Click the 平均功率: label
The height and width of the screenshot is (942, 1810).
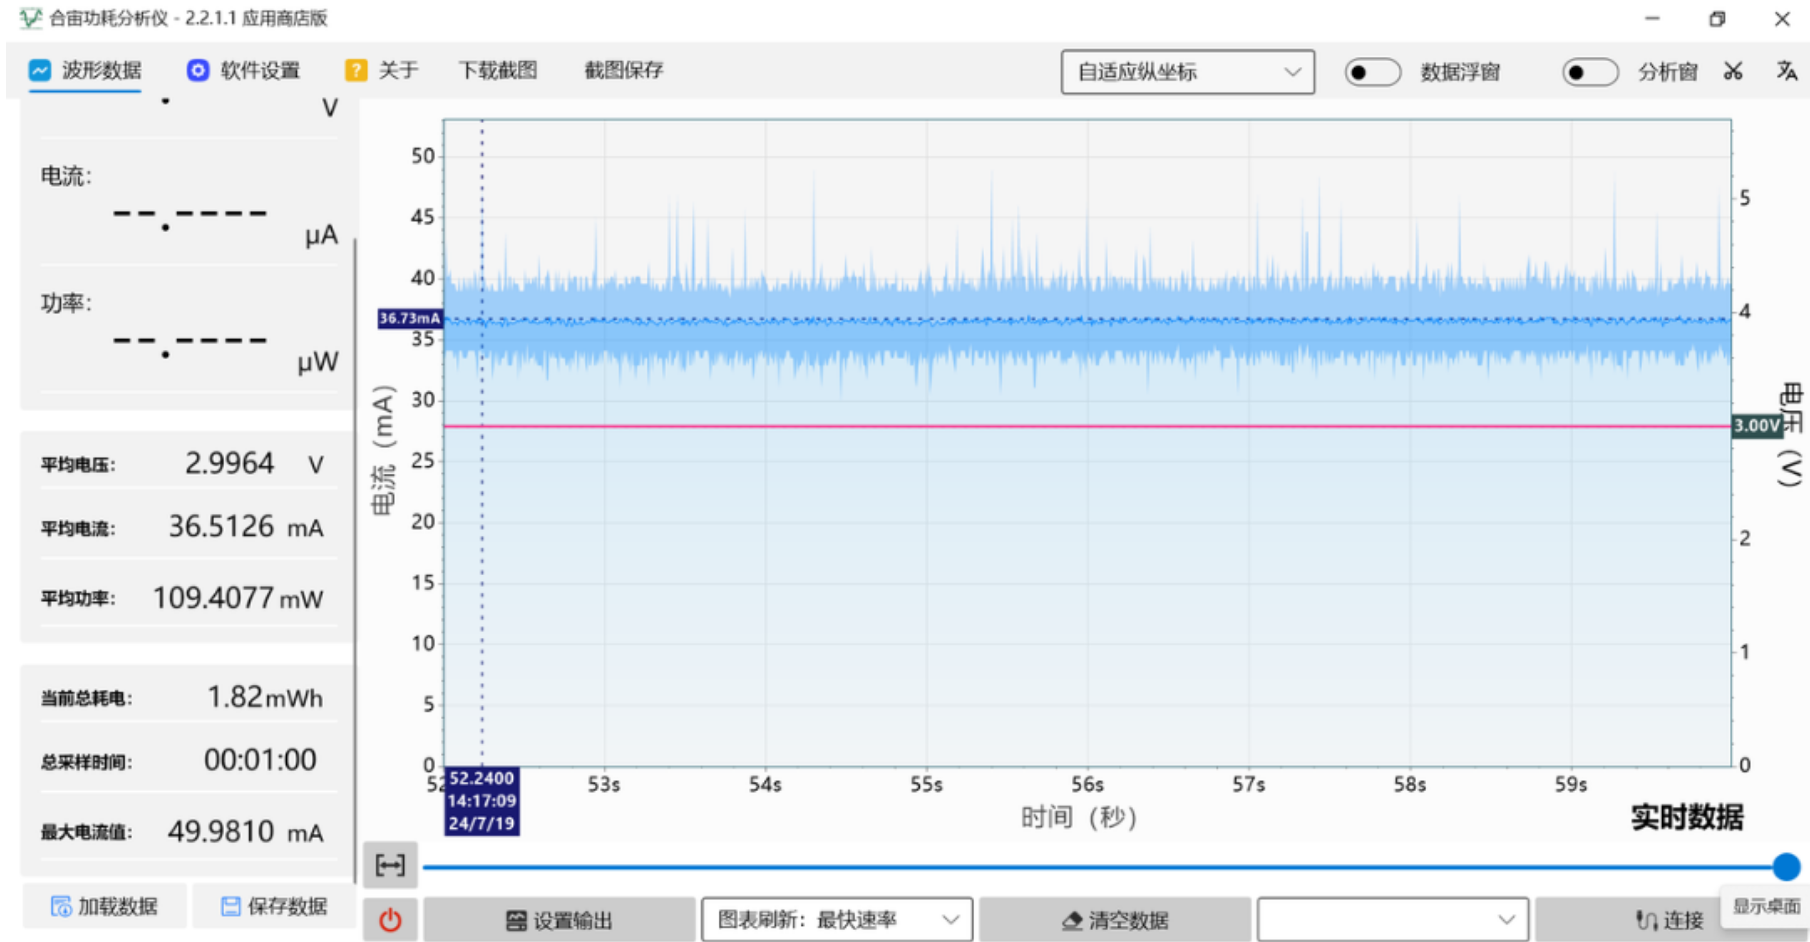tap(78, 598)
